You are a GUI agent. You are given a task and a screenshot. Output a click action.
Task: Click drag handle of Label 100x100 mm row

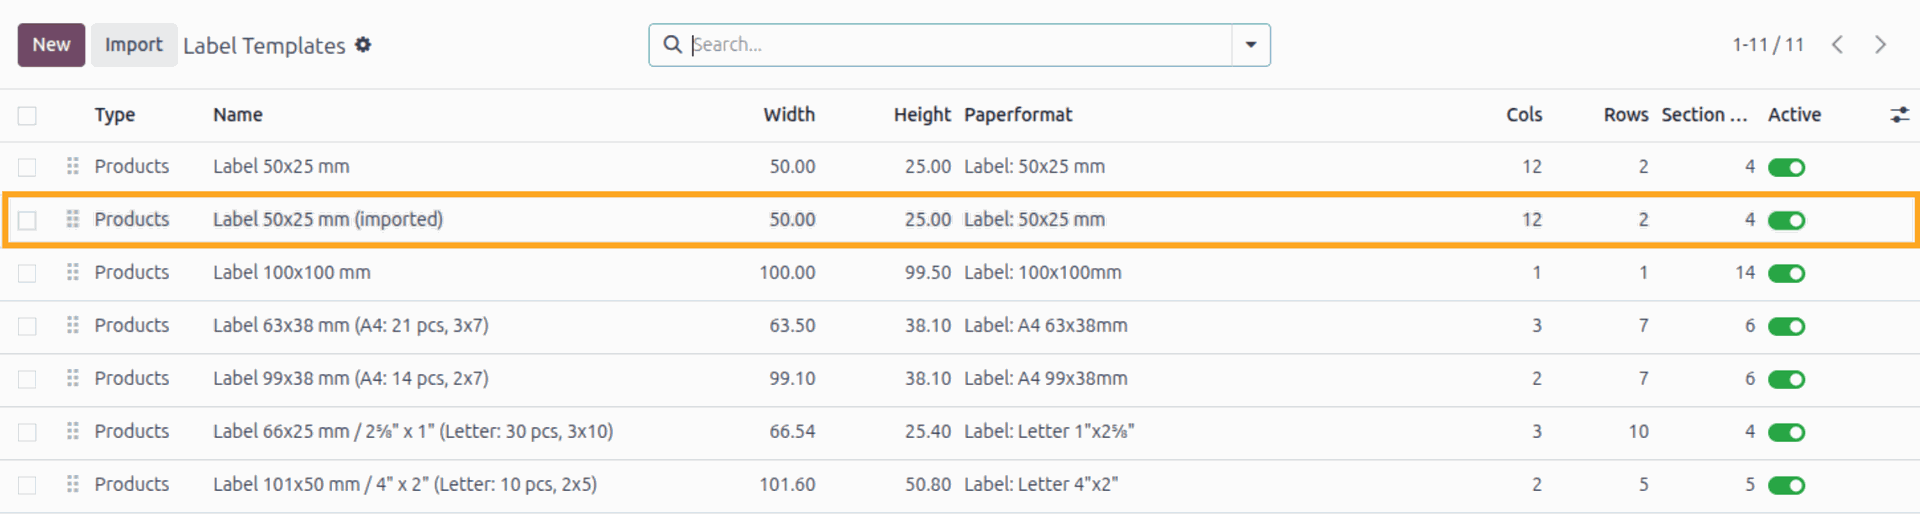point(72,272)
